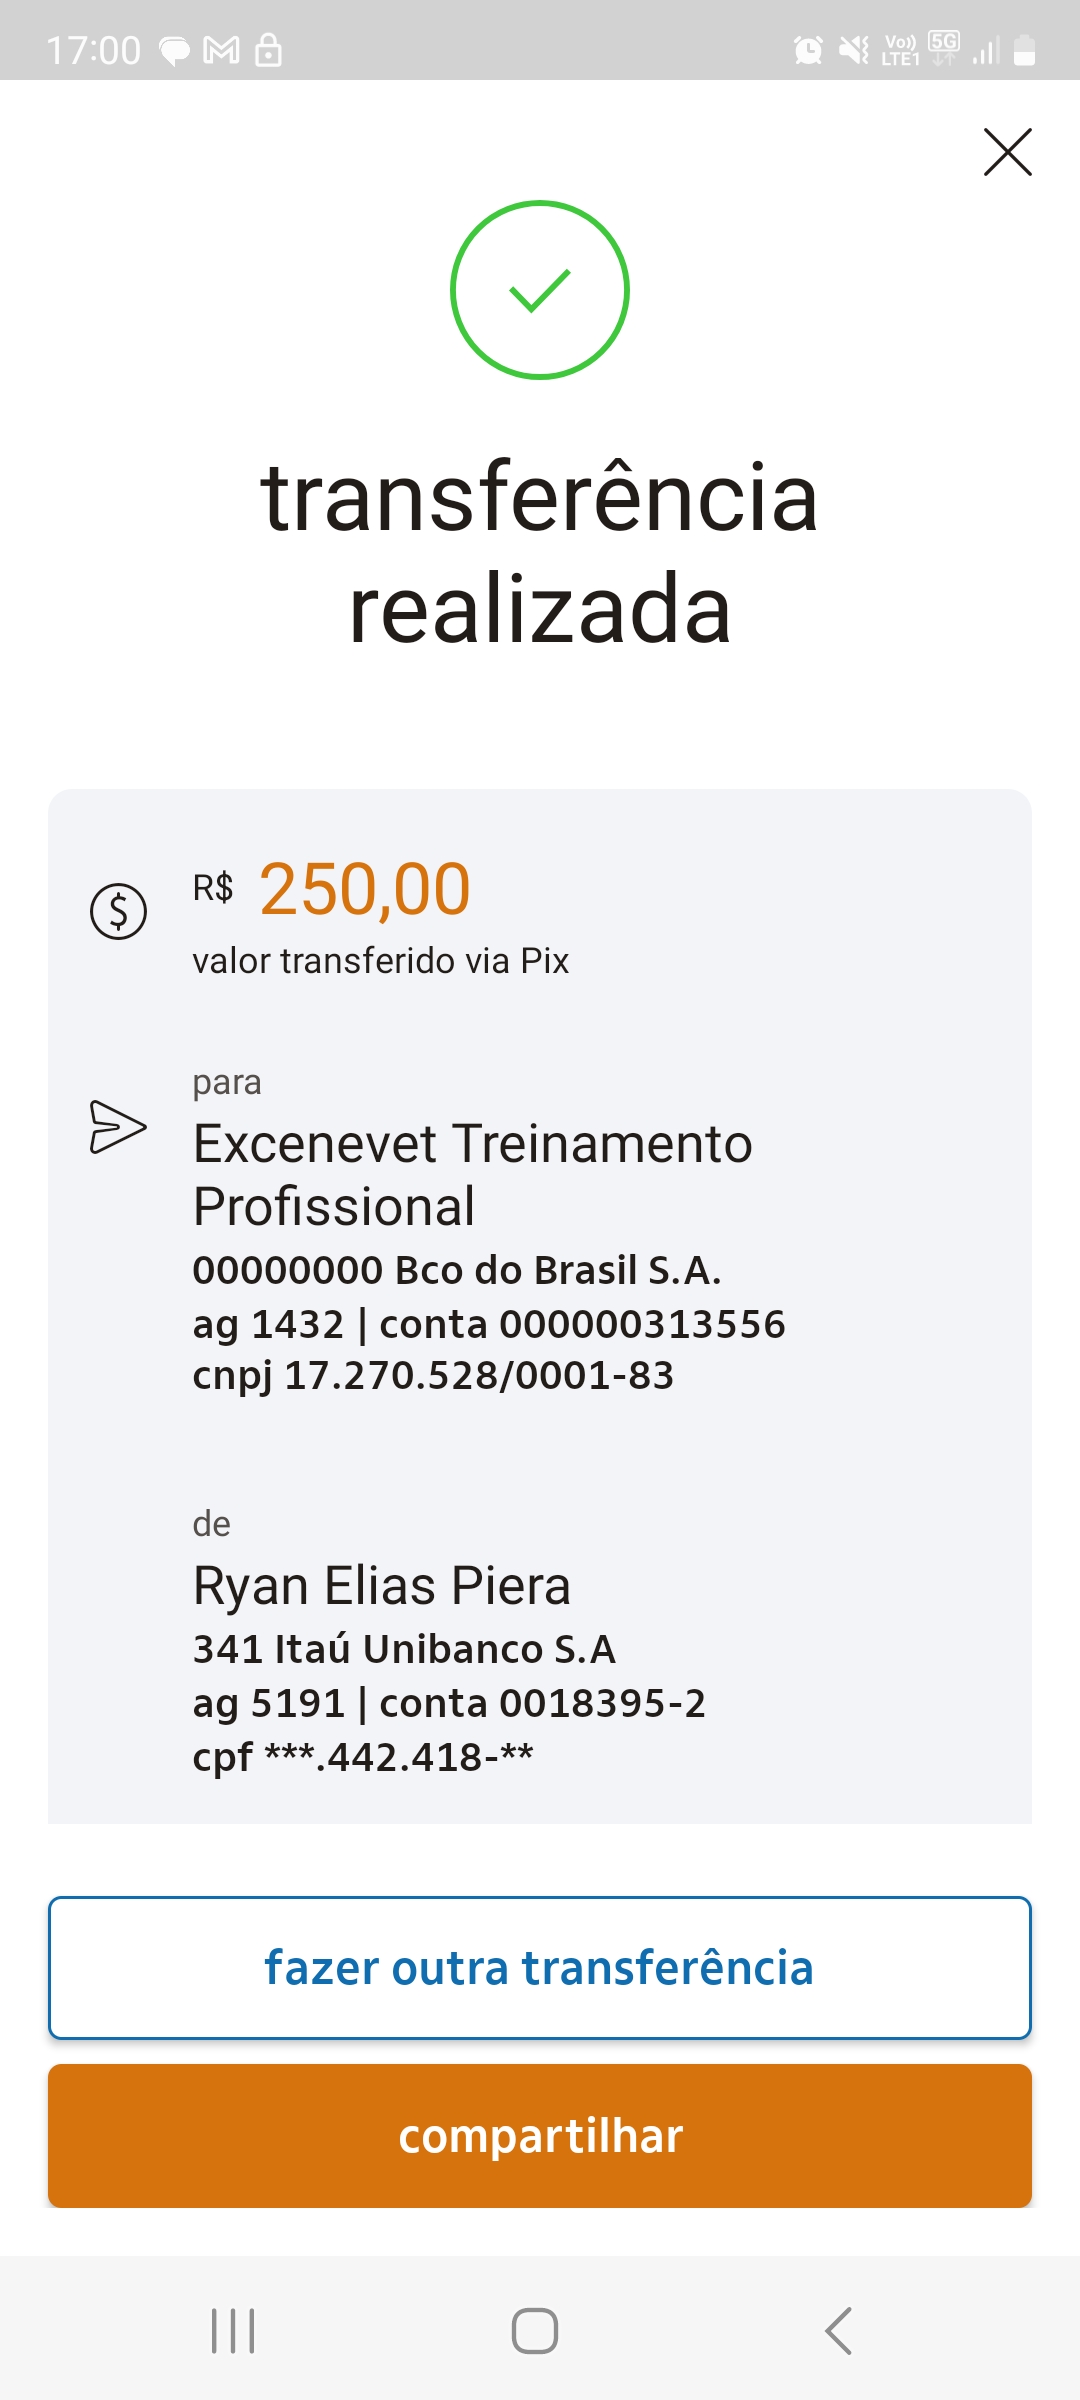Tap the alarm clock status icon
This screenshot has width=1080, height=2400.
click(808, 49)
